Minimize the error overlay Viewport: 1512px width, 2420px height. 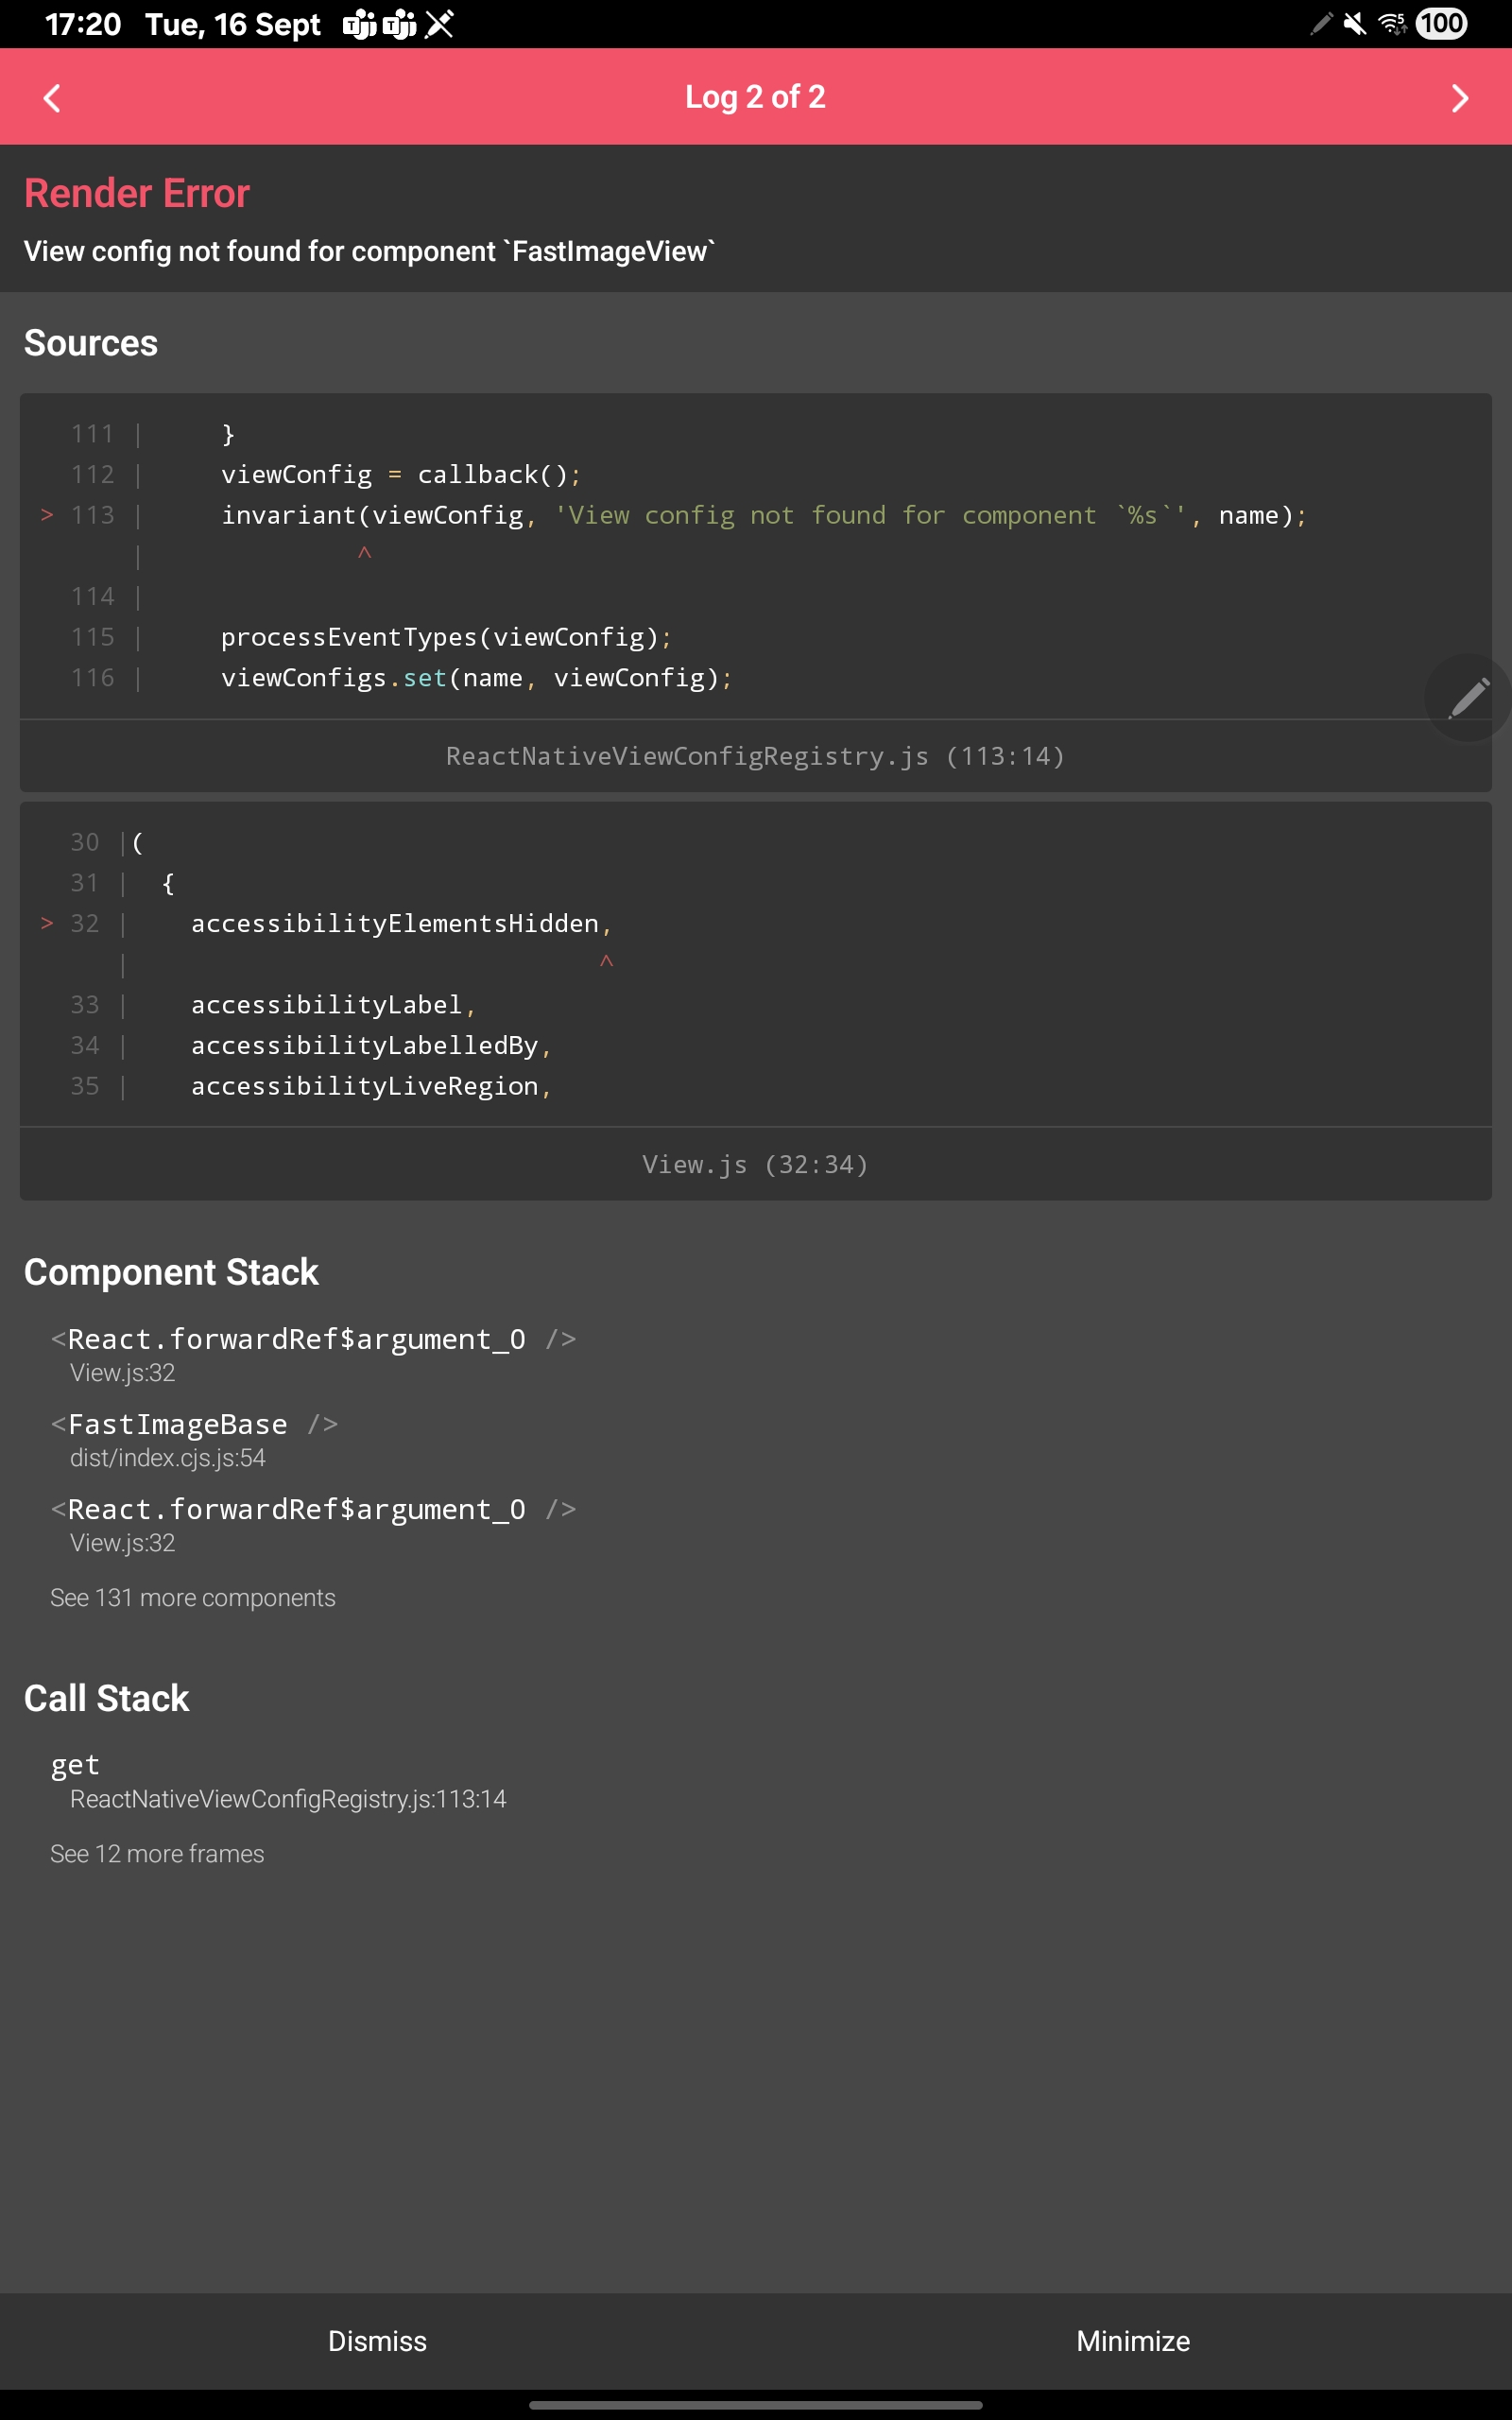(x=1133, y=2341)
